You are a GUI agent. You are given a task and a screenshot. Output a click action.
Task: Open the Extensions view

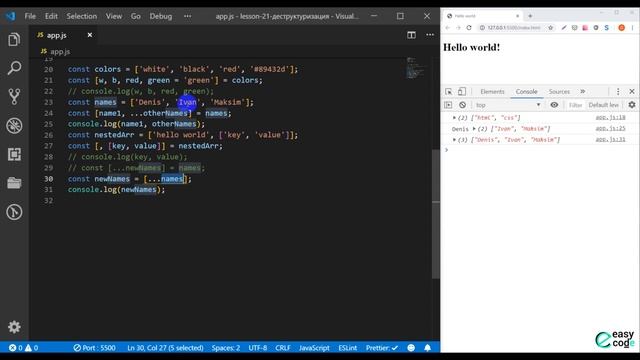pyautogui.click(x=14, y=154)
